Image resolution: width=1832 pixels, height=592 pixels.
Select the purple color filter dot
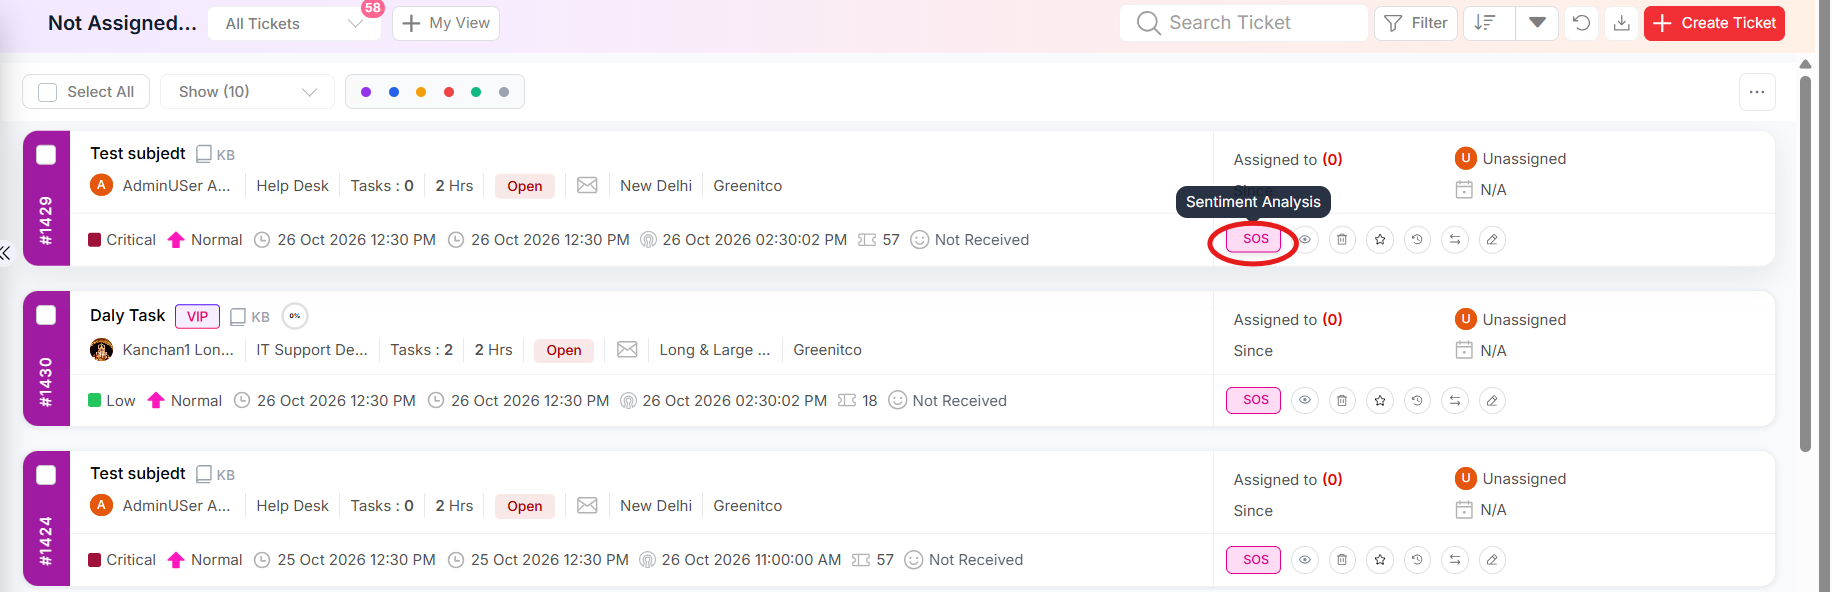(x=366, y=92)
